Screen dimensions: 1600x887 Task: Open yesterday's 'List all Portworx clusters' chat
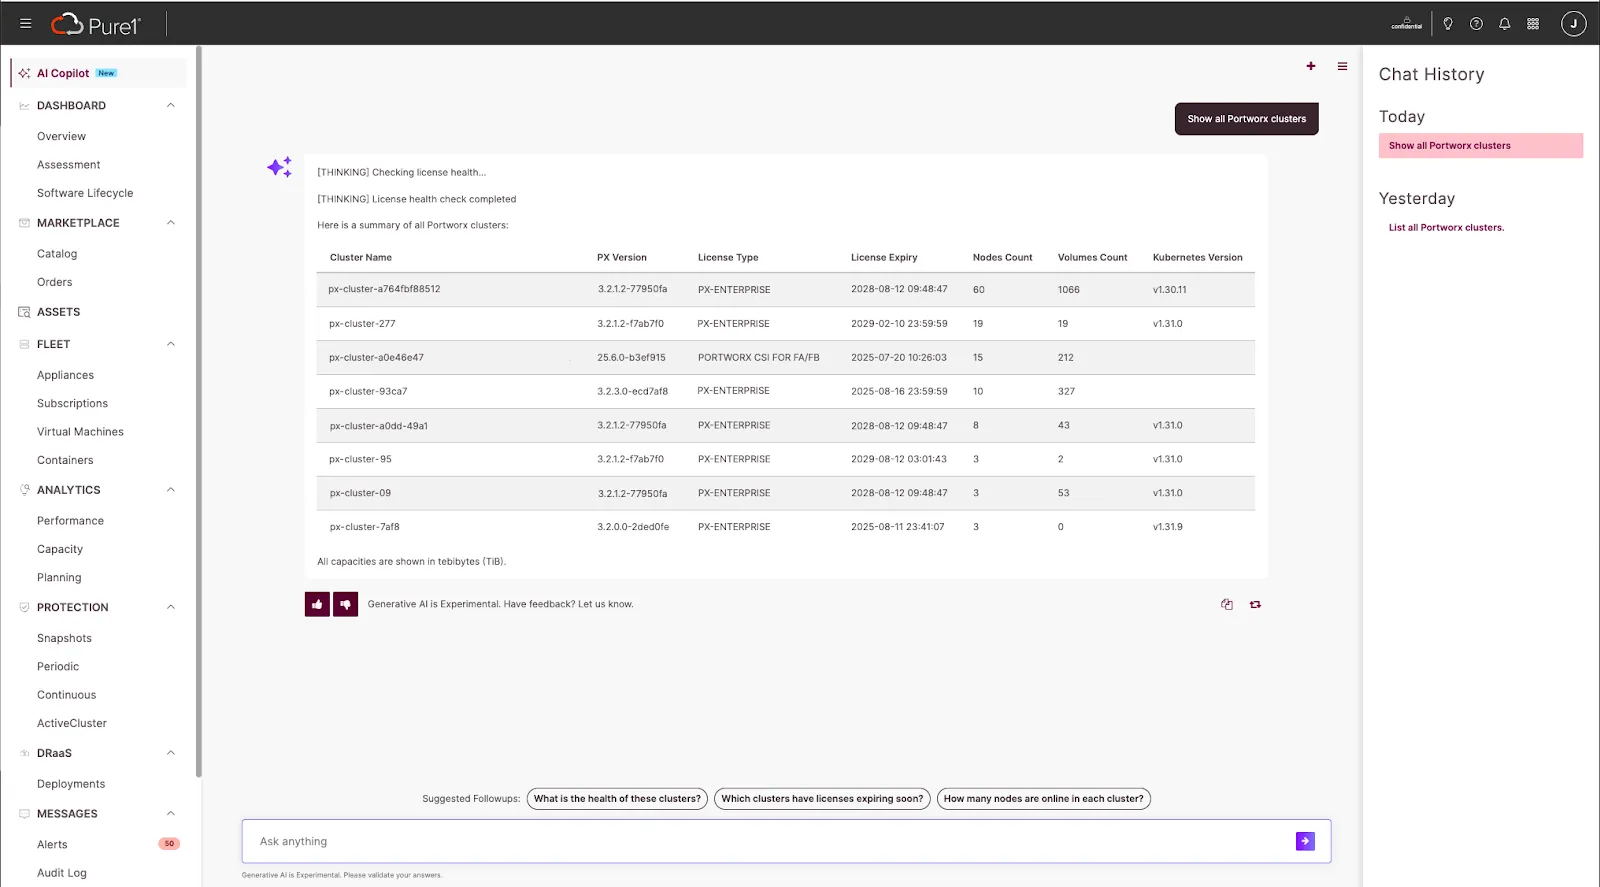coord(1446,228)
